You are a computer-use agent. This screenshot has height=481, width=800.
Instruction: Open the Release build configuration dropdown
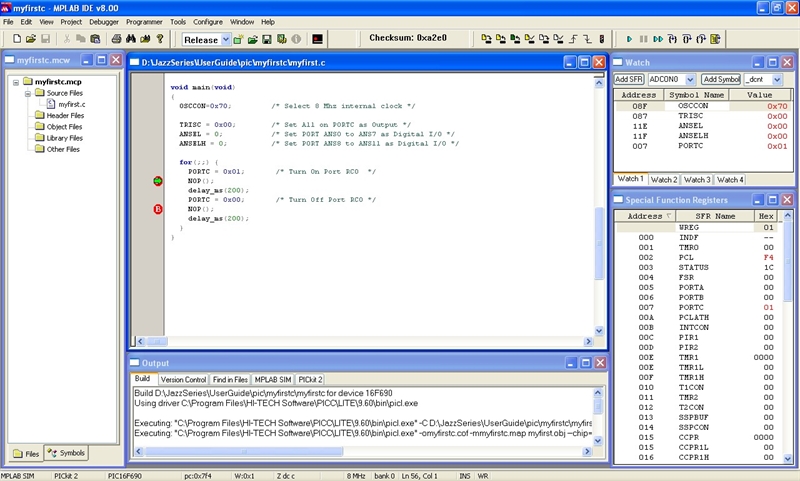pos(226,39)
